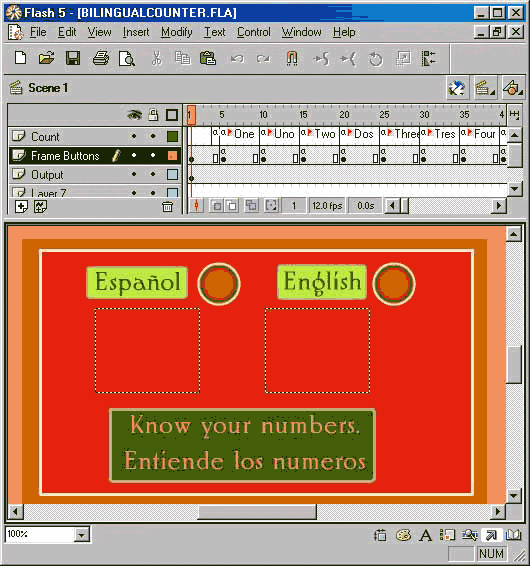Click the Delete Layer trash icon
The width and height of the screenshot is (530, 566).
coord(167,206)
